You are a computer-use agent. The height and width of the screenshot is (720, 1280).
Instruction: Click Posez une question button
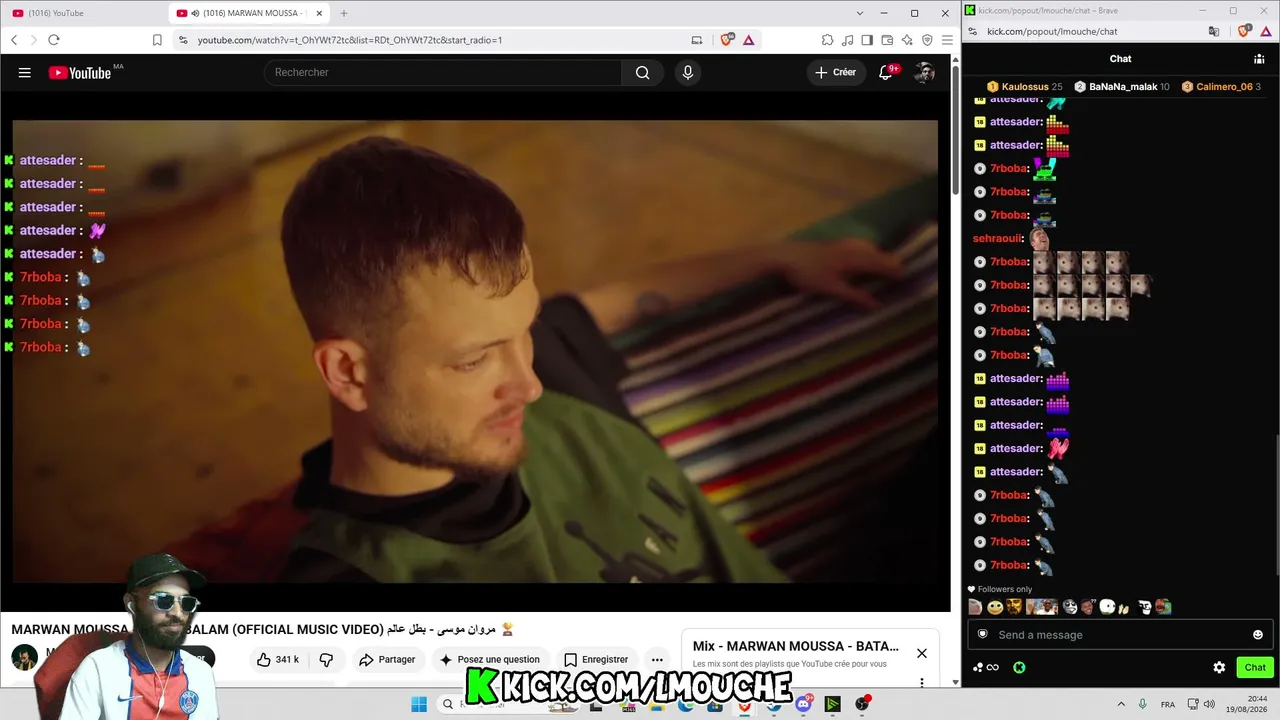point(489,659)
